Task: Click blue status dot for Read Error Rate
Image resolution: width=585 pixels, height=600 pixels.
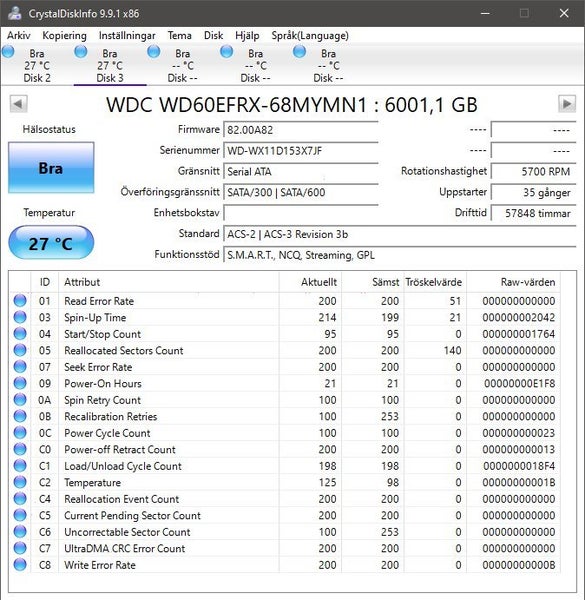Action: [x=20, y=301]
